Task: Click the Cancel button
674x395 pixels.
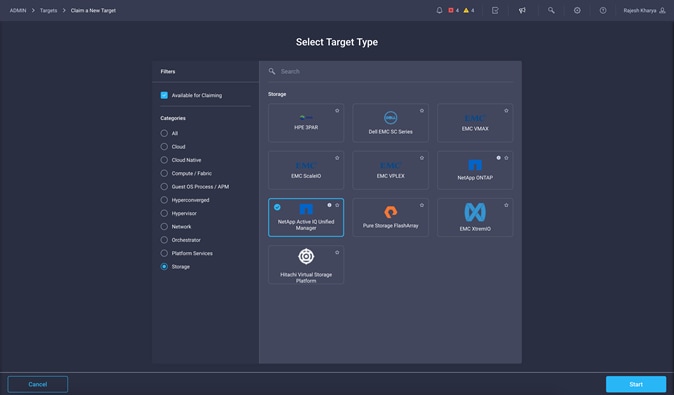Action: (38, 384)
